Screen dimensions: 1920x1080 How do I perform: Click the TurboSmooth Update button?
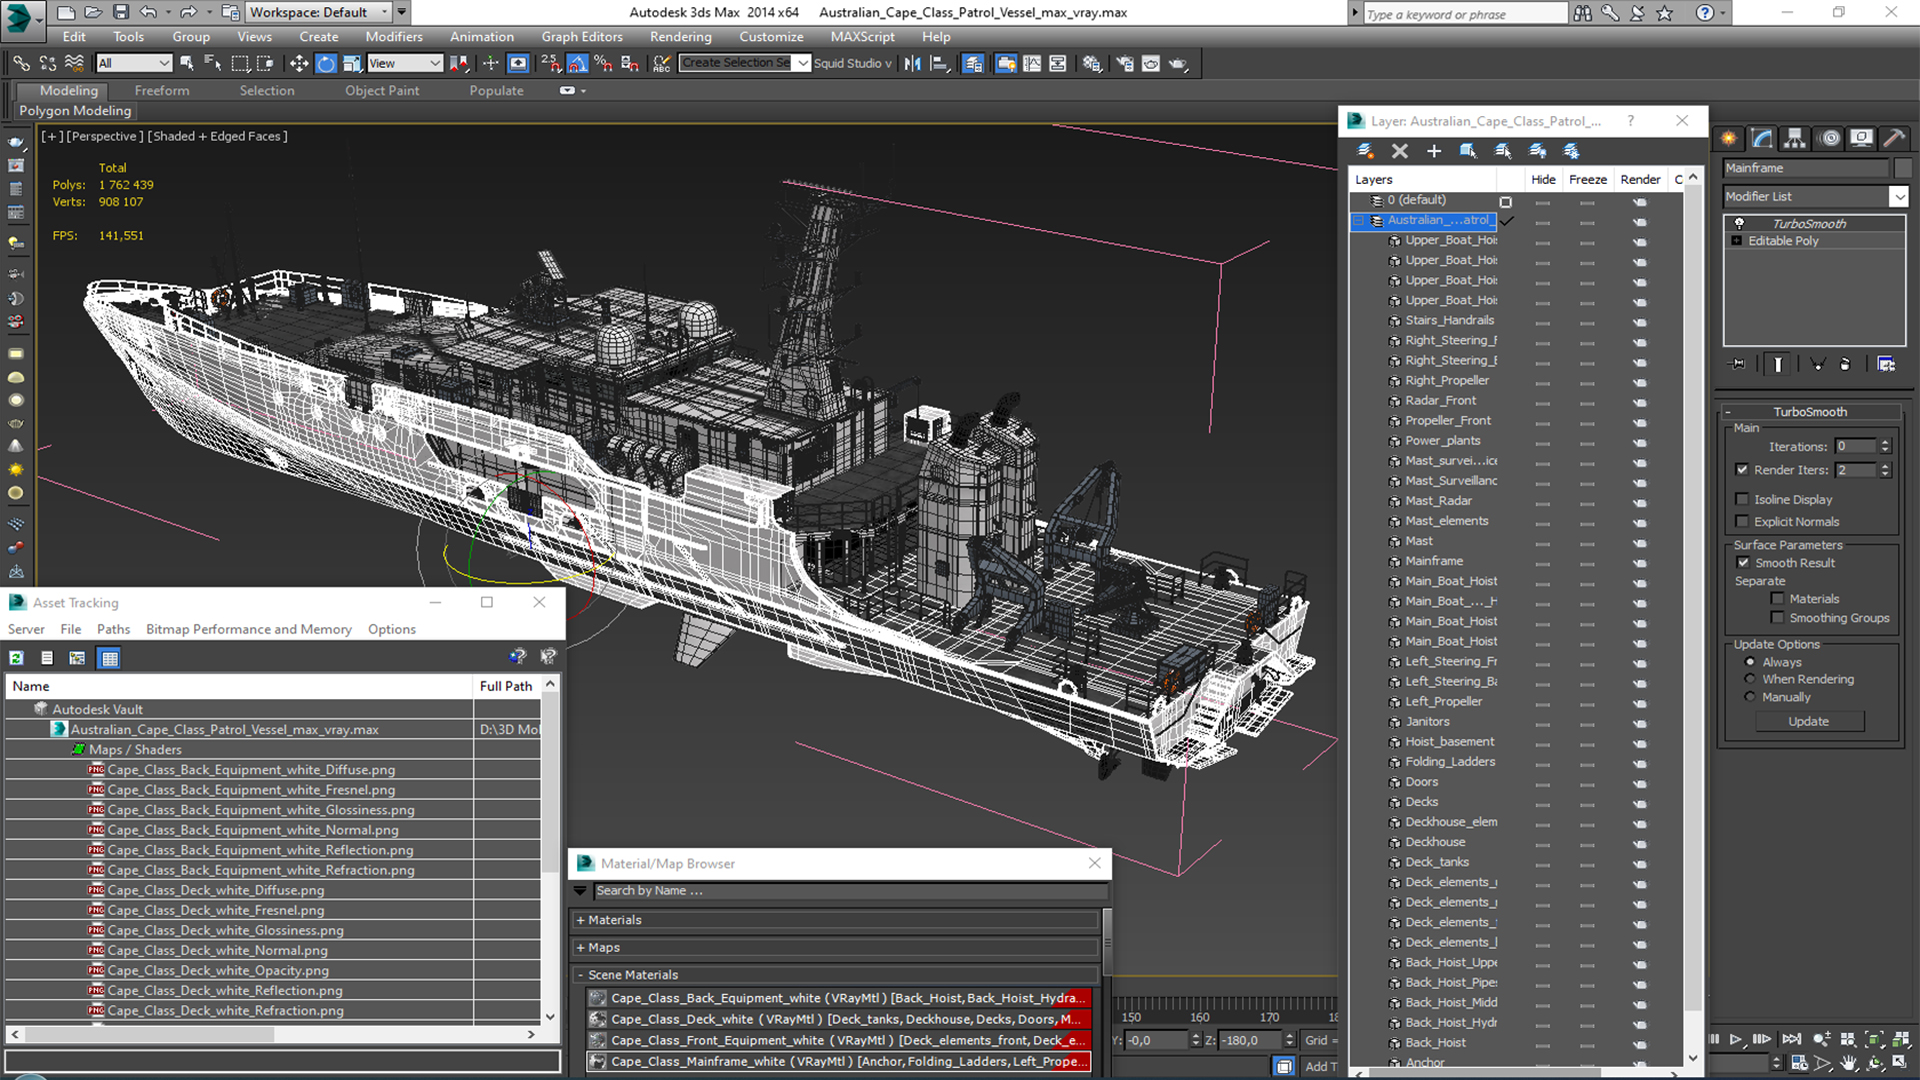pyautogui.click(x=1809, y=721)
